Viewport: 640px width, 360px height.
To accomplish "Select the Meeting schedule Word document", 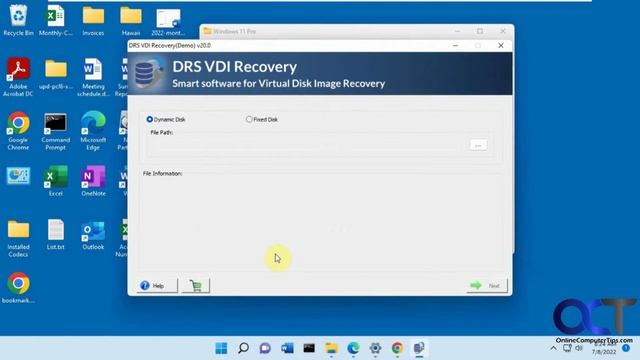I will click(x=93, y=77).
